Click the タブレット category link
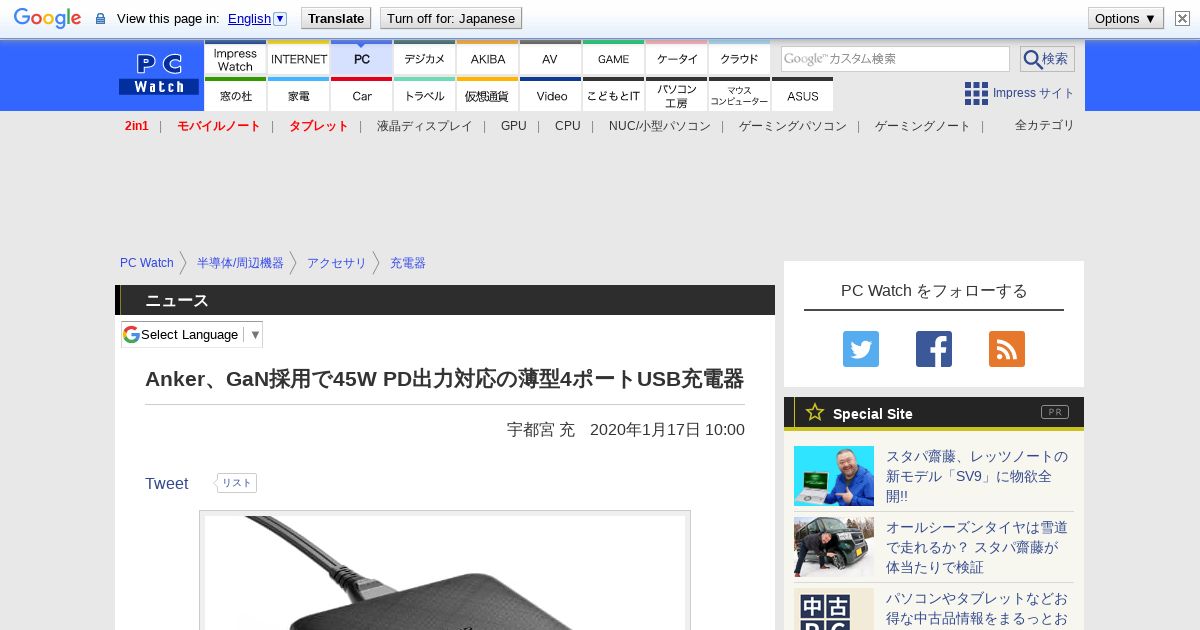The width and height of the screenshot is (1200, 630). click(x=318, y=126)
